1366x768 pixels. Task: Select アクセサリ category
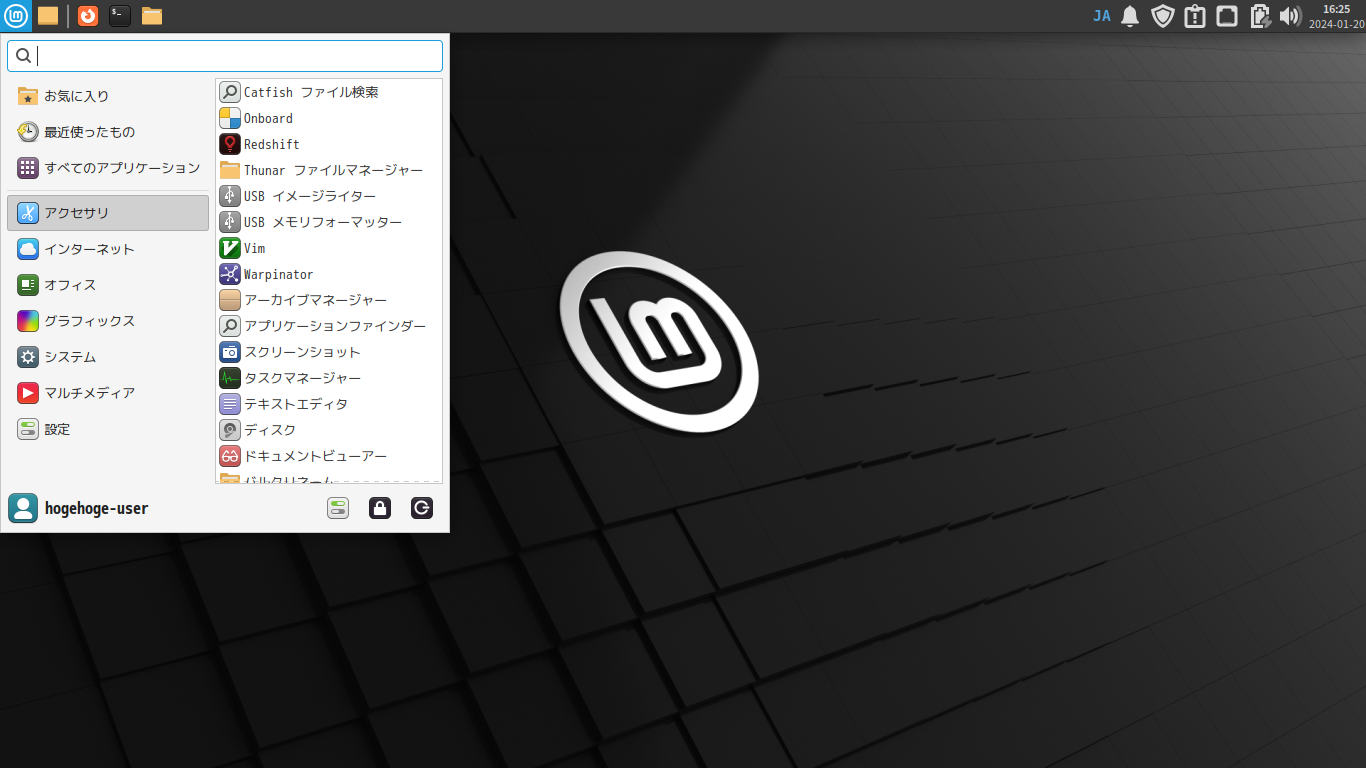tap(108, 213)
